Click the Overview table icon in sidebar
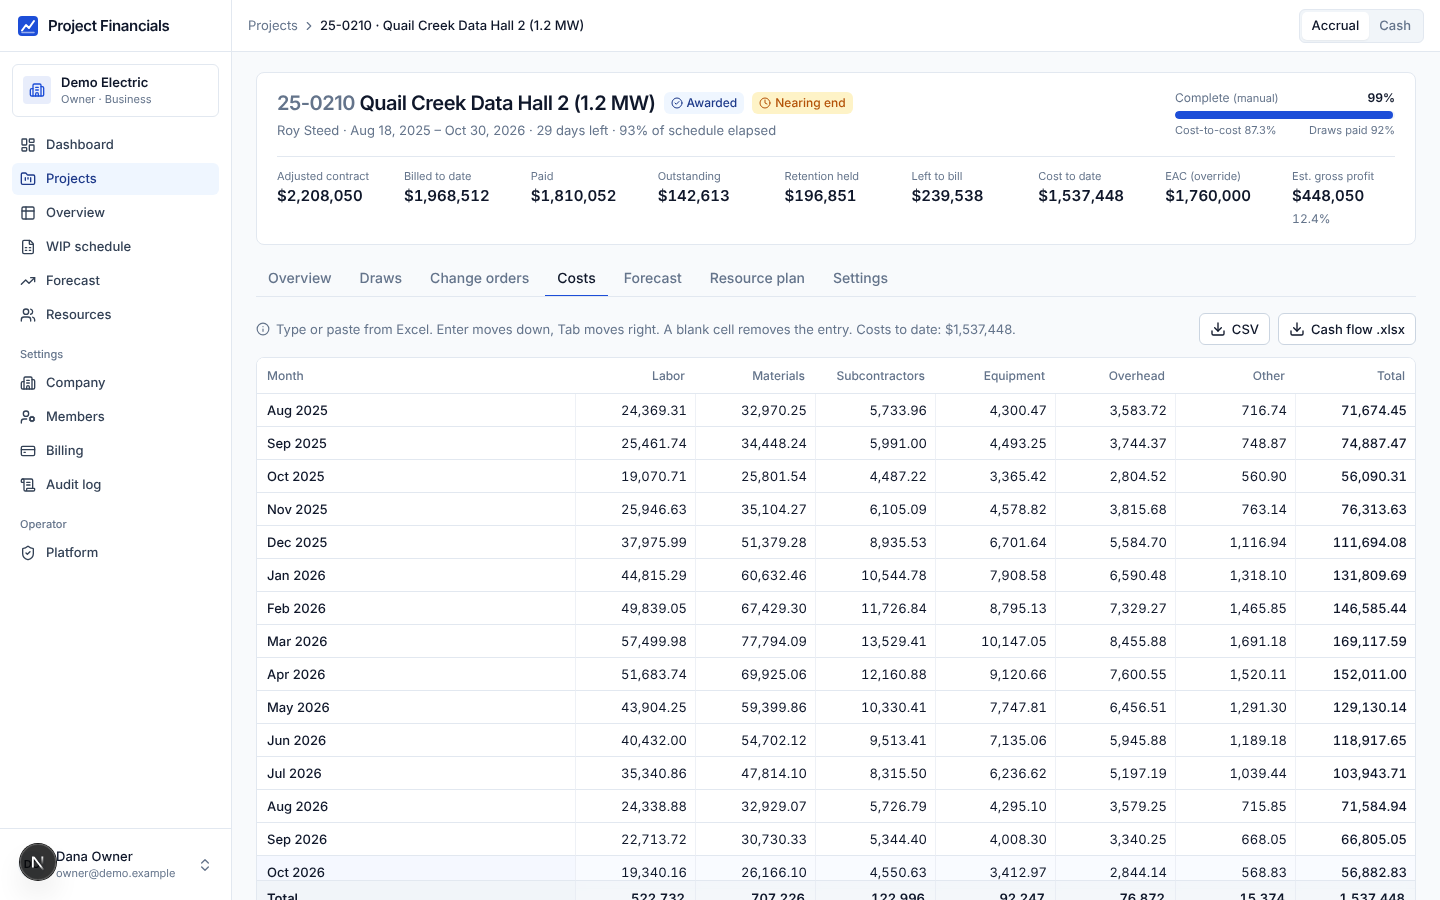Screen dimensions: 1440x900 [x=28, y=213]
